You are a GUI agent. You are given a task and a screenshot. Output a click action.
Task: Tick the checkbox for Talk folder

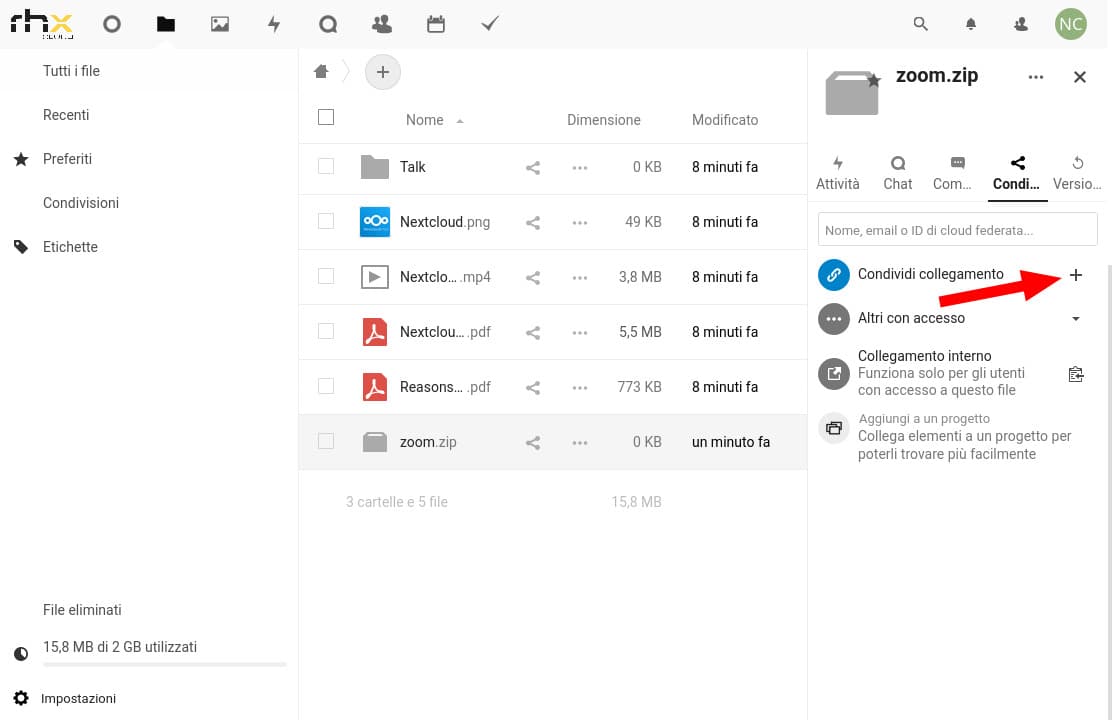point(326,166)
